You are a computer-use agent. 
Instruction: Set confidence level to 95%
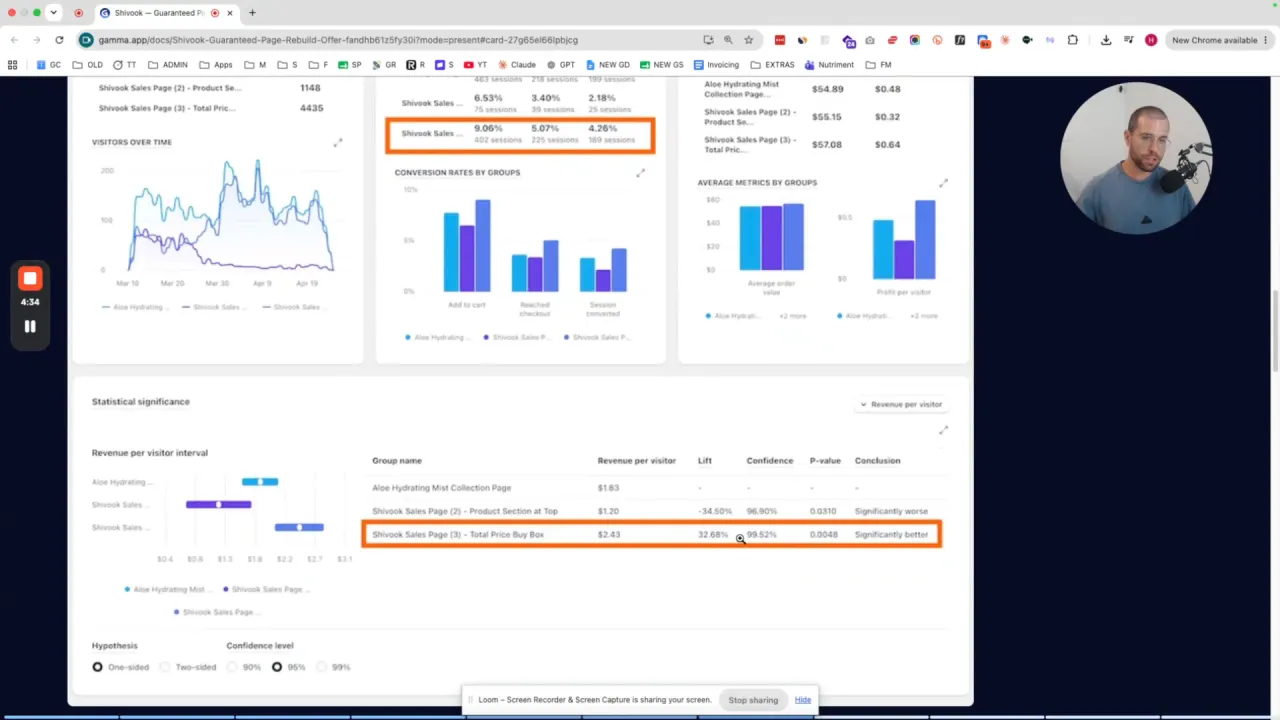[x=289, y=667]
